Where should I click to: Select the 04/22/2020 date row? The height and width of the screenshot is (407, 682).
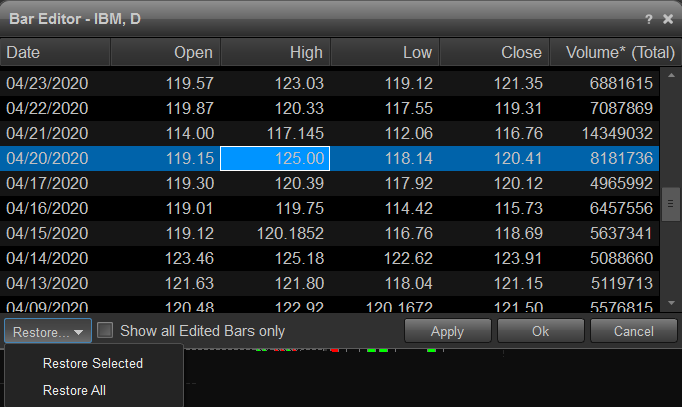coord(329,108)
